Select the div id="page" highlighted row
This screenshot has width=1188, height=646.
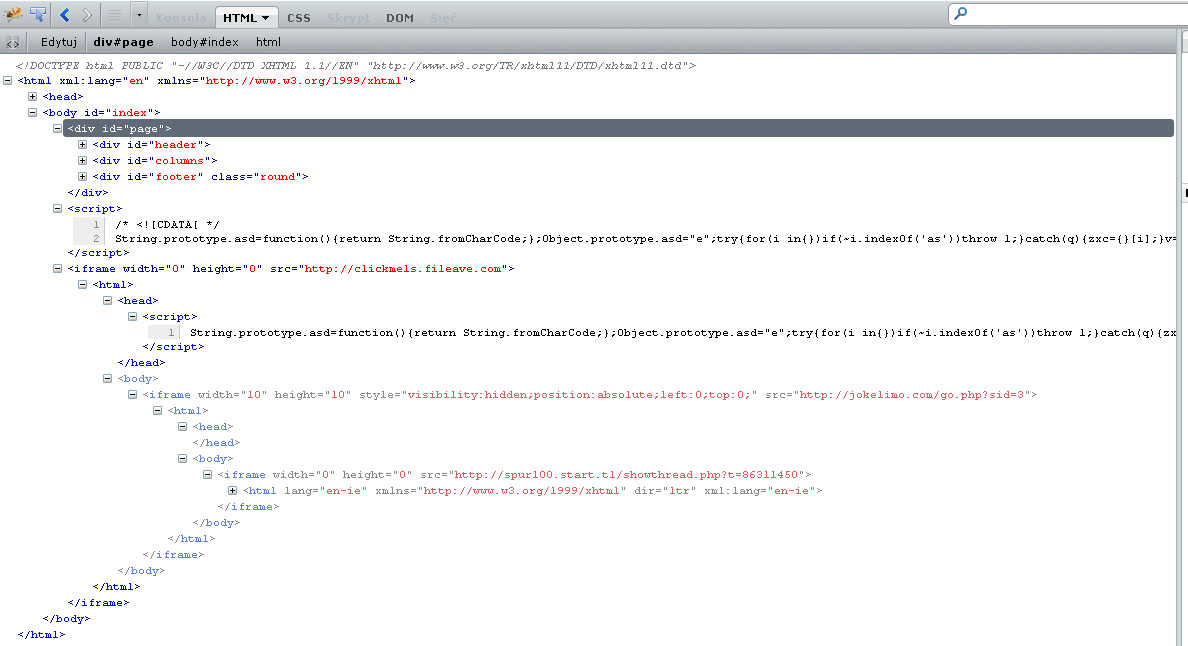coord(618,128)
